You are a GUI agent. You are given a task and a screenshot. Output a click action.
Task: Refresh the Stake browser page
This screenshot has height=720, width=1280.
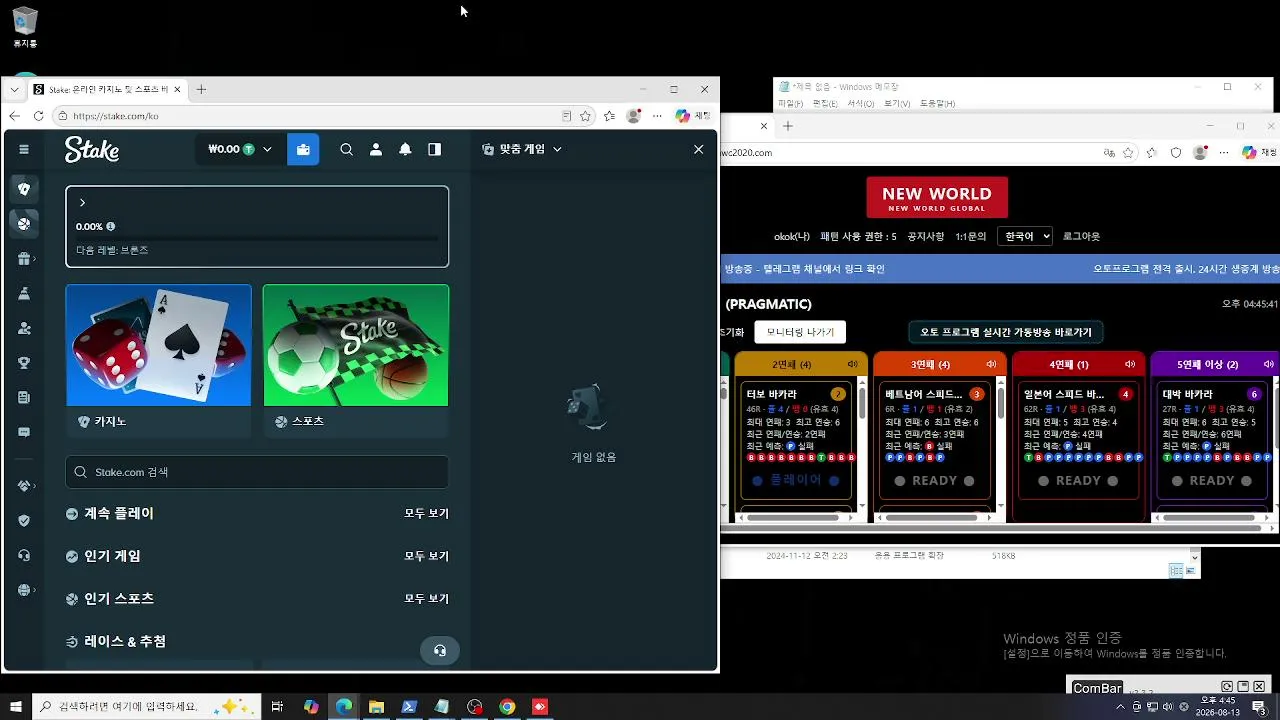(x=38, y=116)
